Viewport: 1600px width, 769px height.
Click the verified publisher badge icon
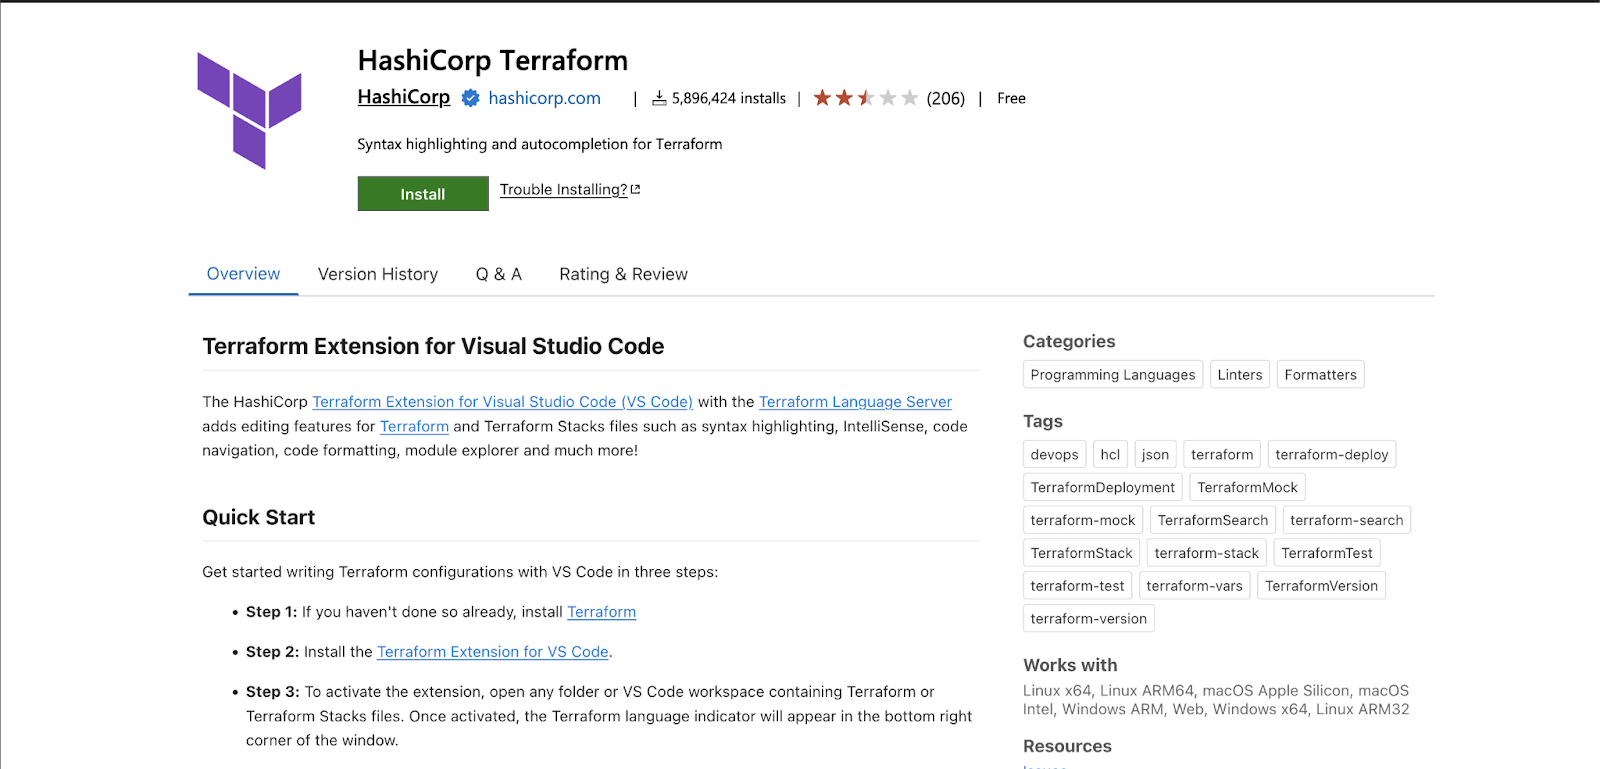(470, 98)
